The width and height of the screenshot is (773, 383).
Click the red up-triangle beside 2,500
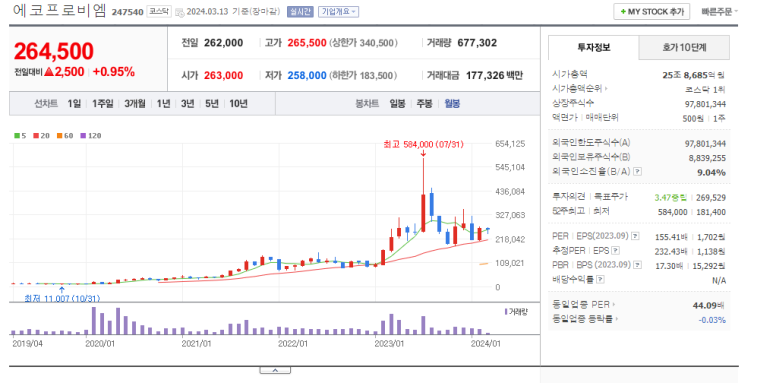(x=49, y=72)
